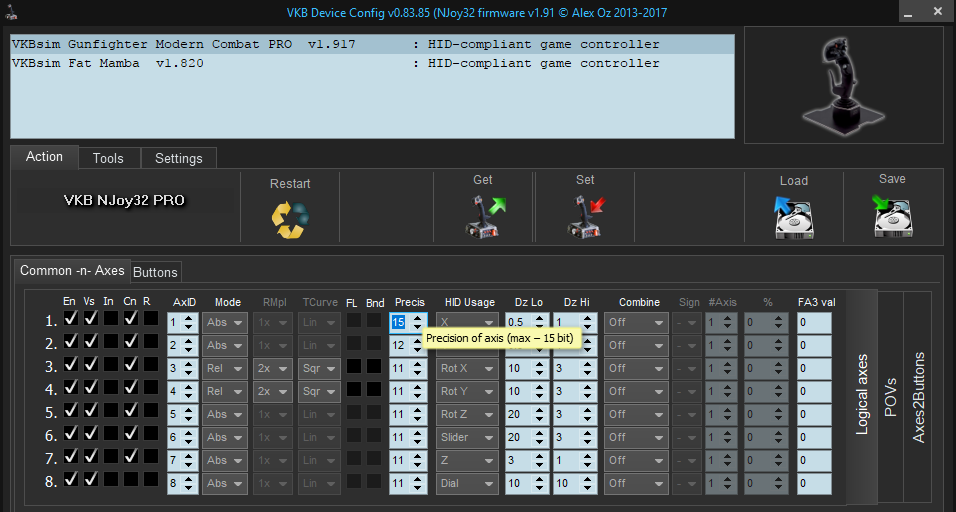Open the Axes2Buttons vertical tab
This screenshot has width=956, height=512.
(918, 397)
